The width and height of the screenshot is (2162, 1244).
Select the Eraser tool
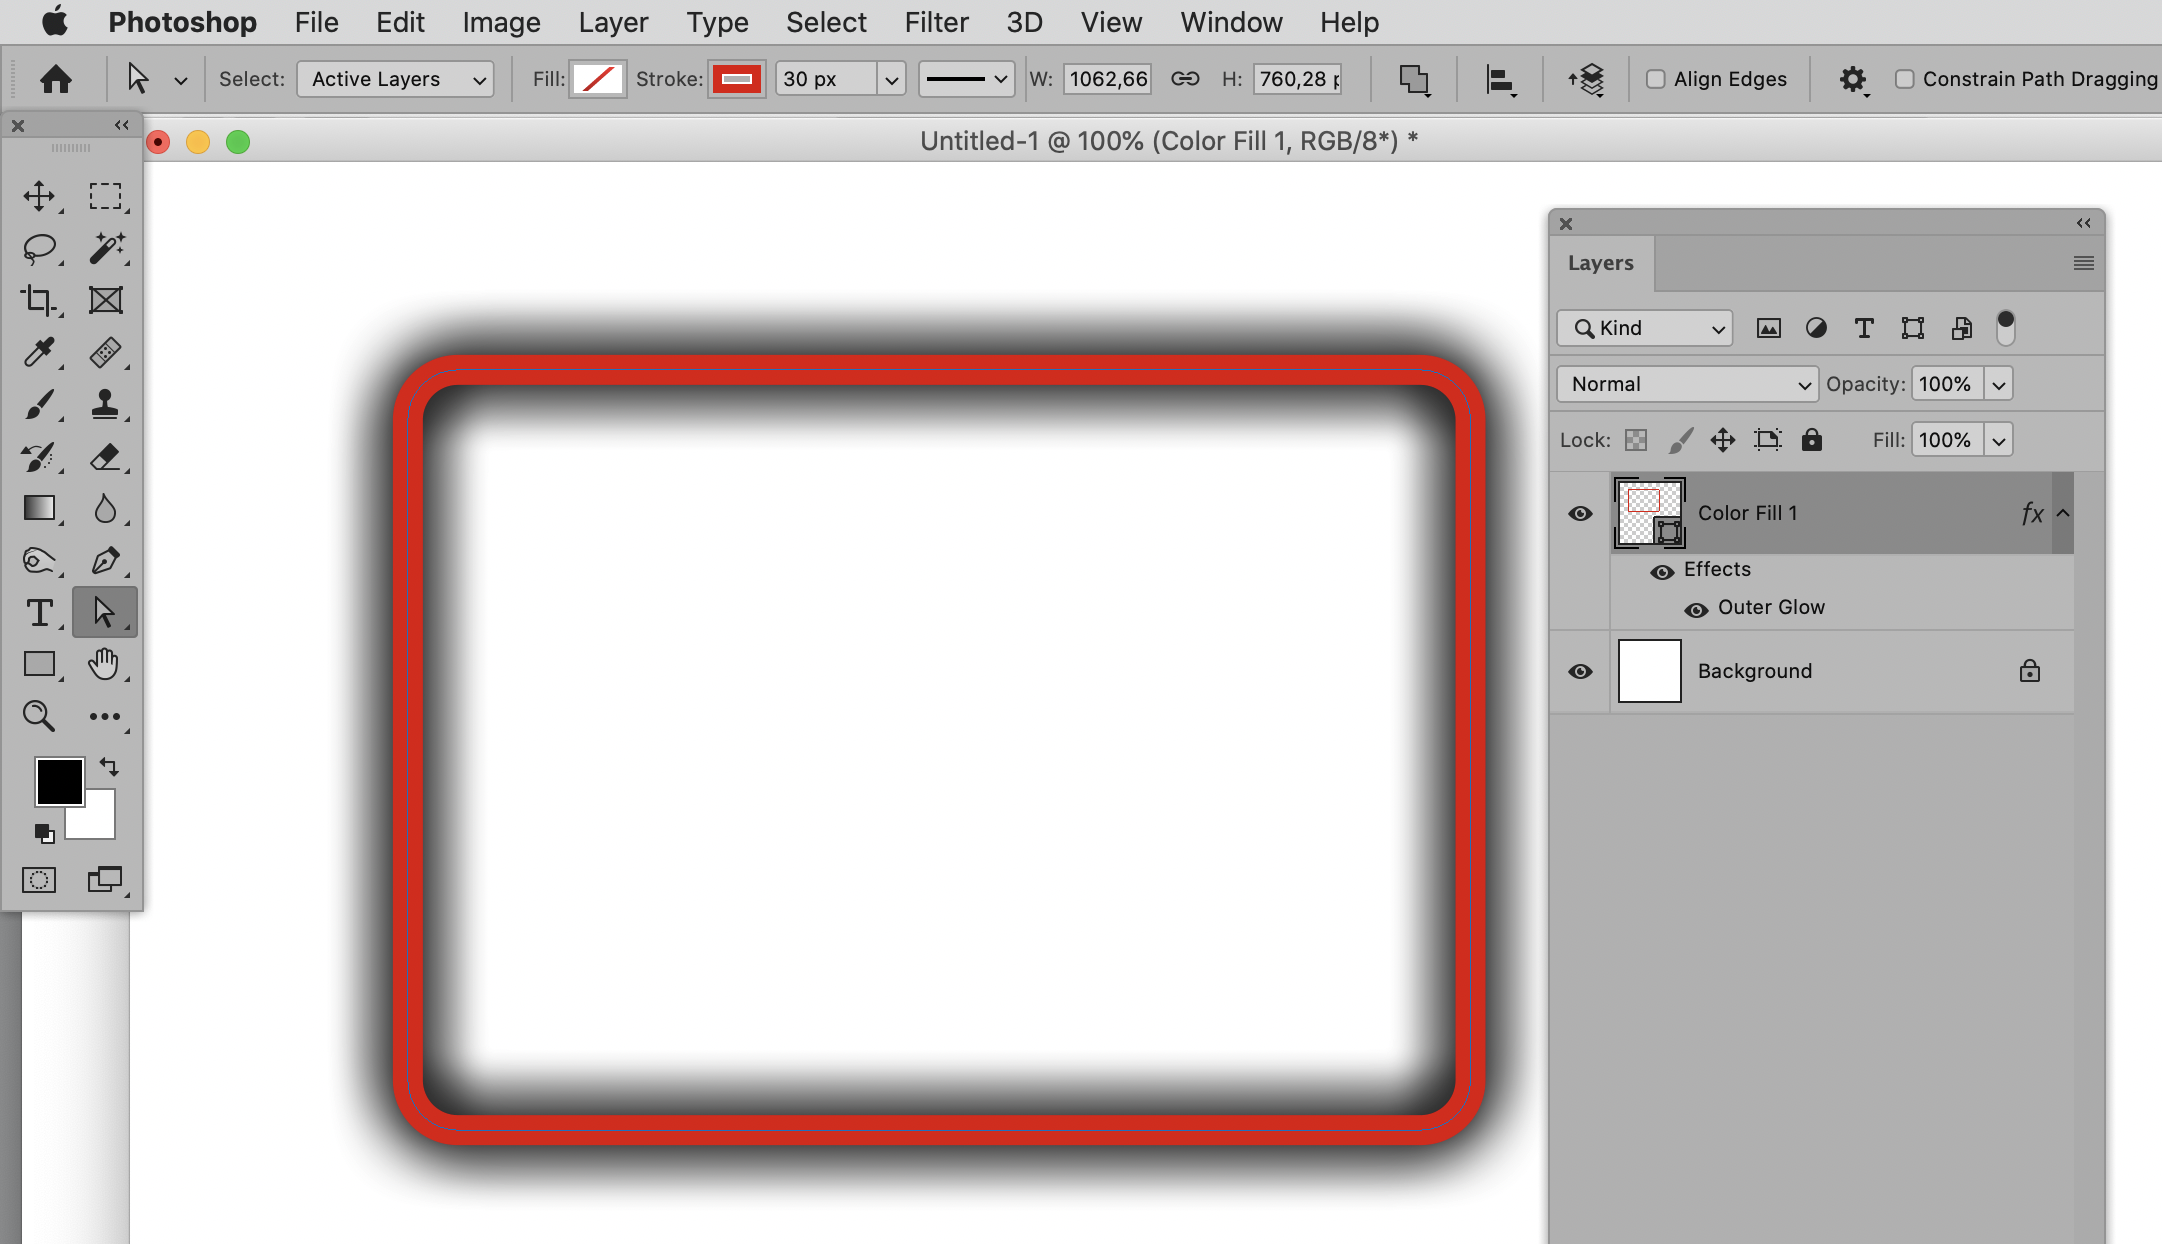105,457
